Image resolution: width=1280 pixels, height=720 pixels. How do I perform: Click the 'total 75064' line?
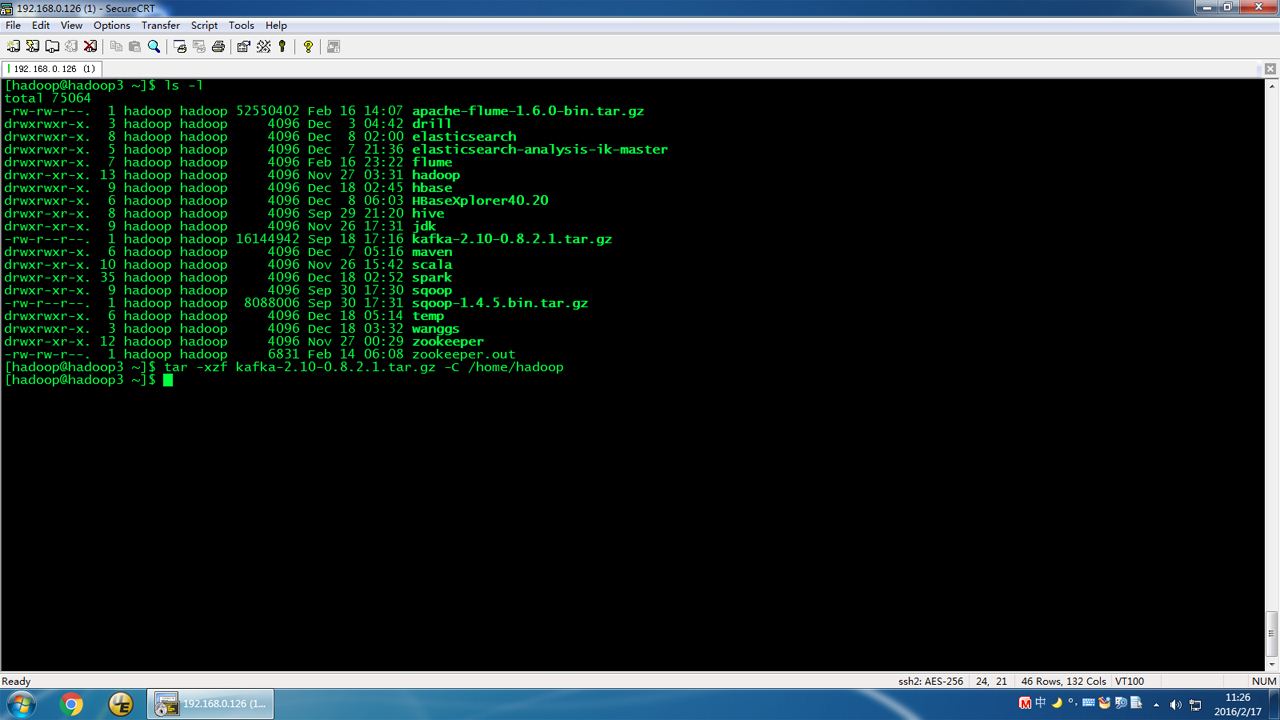coord(48,98)
